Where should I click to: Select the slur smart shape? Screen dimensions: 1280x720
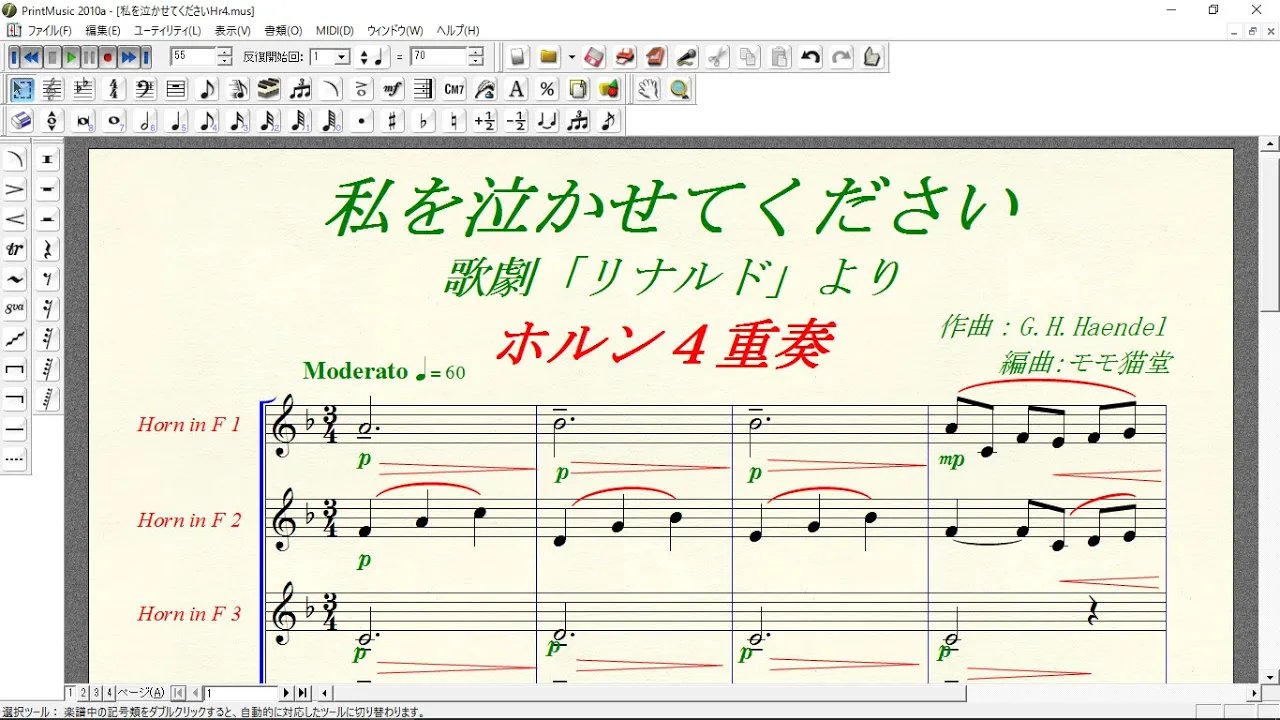tap(15, 159)
